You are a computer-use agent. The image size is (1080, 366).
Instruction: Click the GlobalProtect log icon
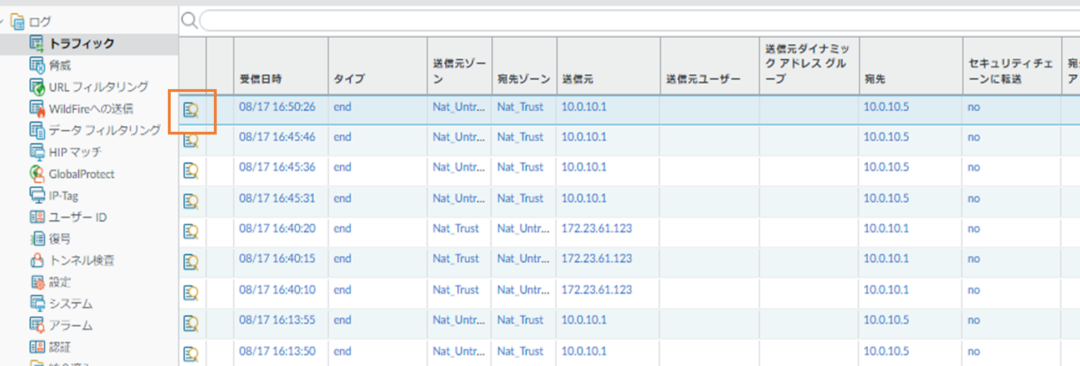point(37,174)
